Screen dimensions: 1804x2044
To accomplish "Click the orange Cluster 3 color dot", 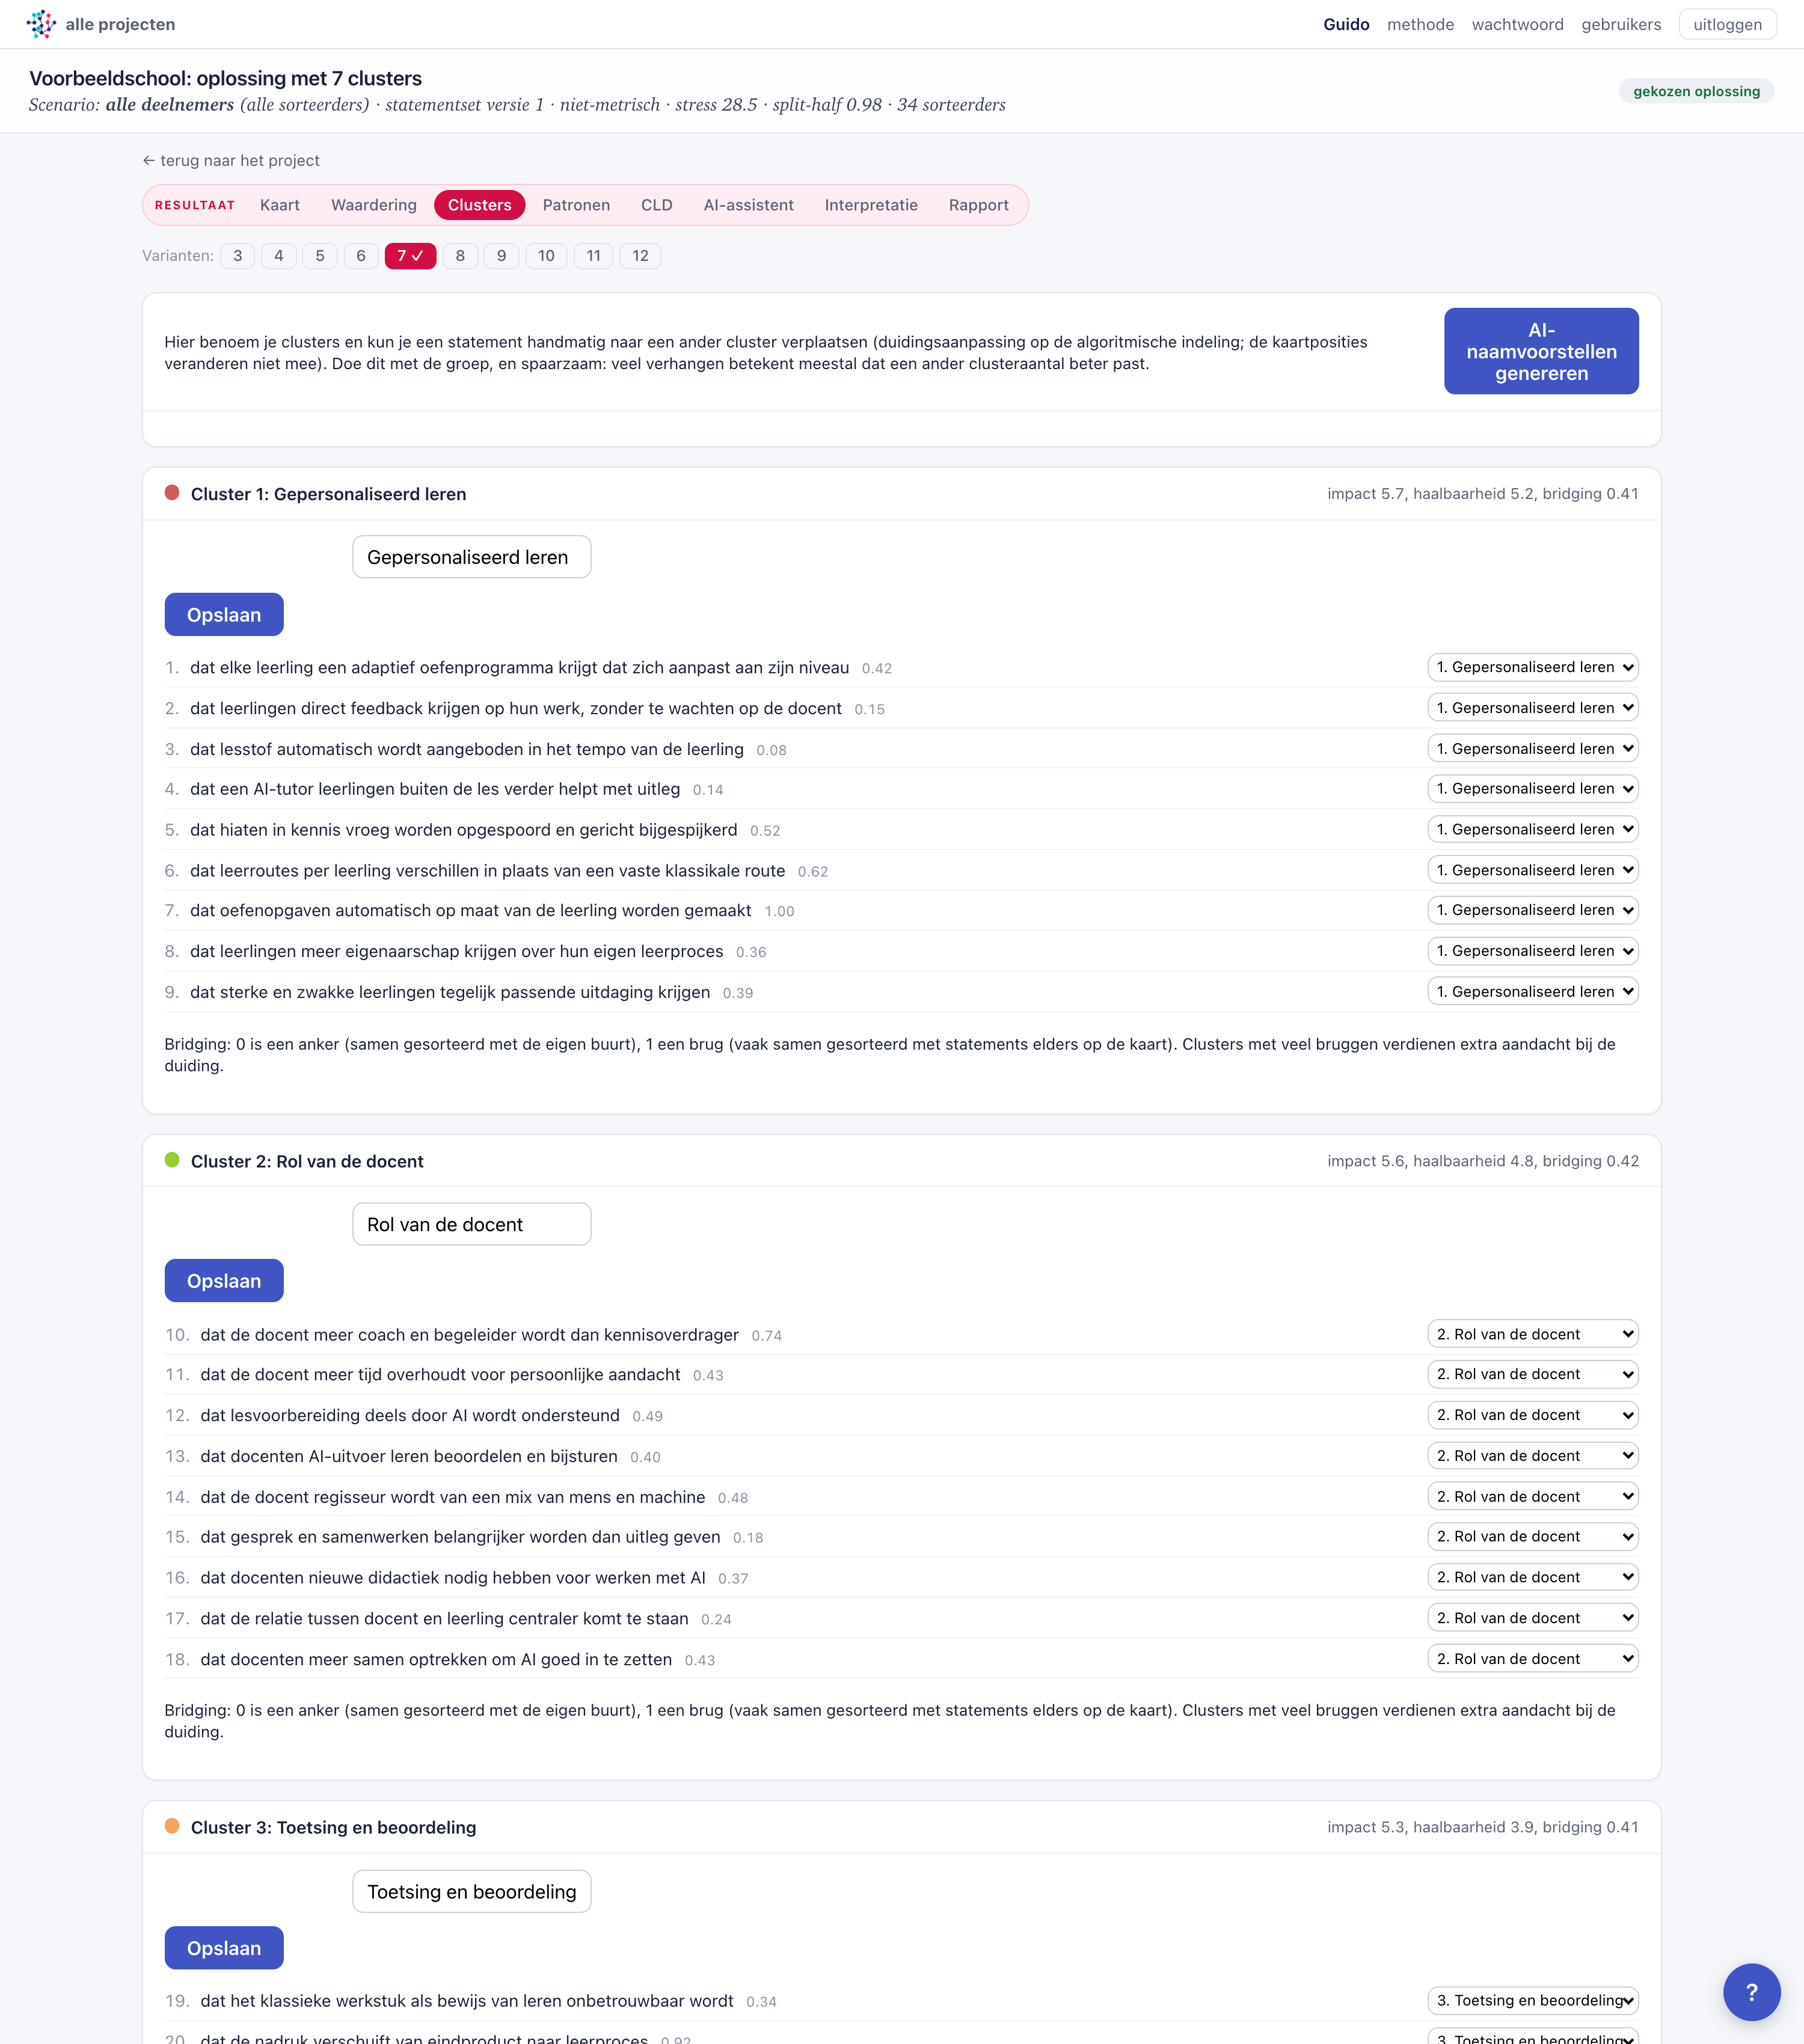I will pos(172,1826).
